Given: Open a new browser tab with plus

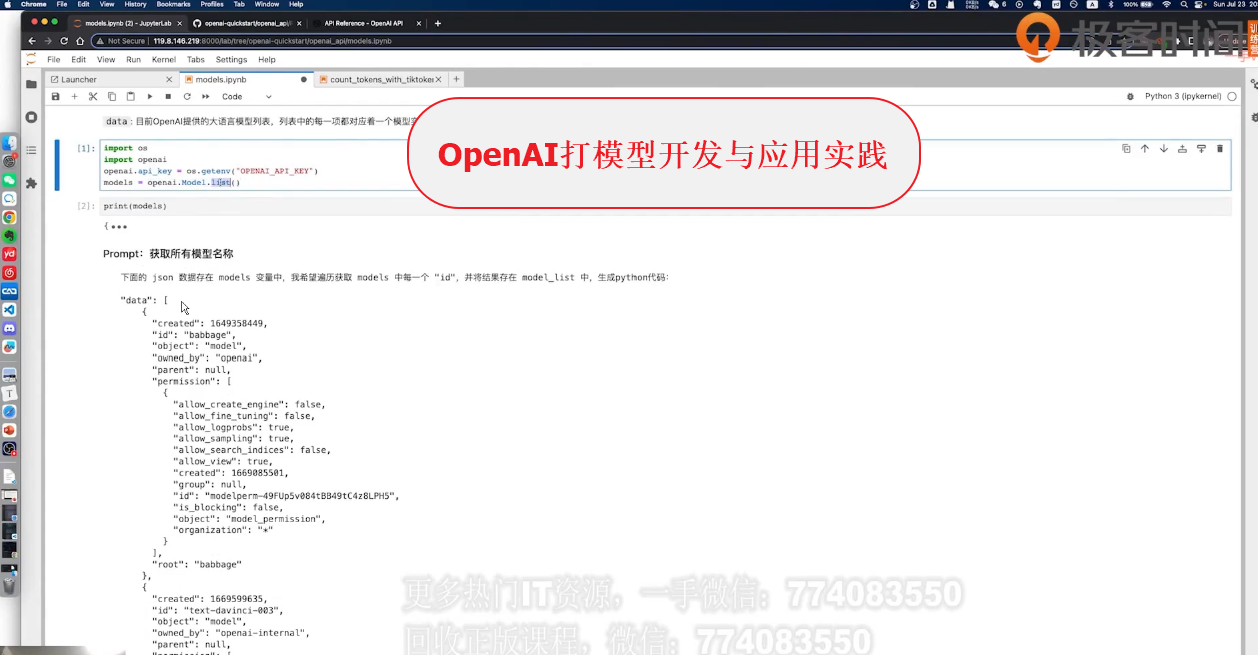Looking at the screenshot, I should pyautogui.click(x=438, y=23).
